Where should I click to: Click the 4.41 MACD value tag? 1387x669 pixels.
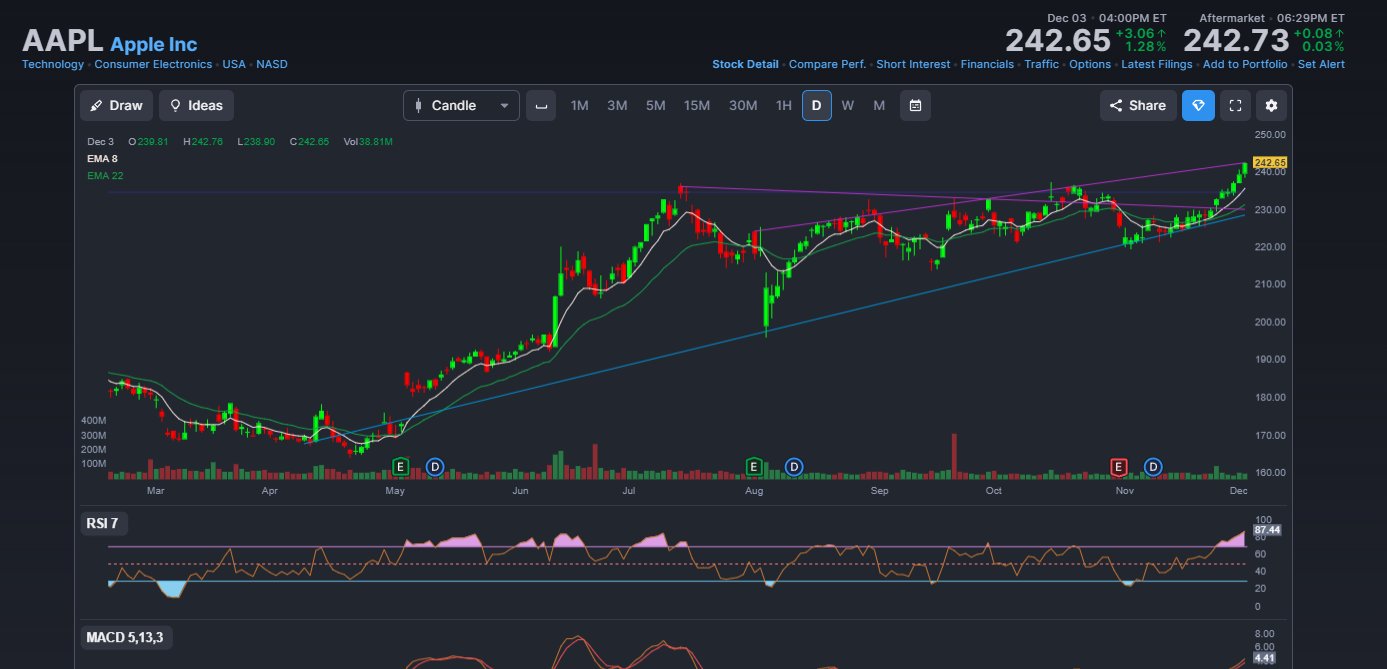tap(1264, 658)
